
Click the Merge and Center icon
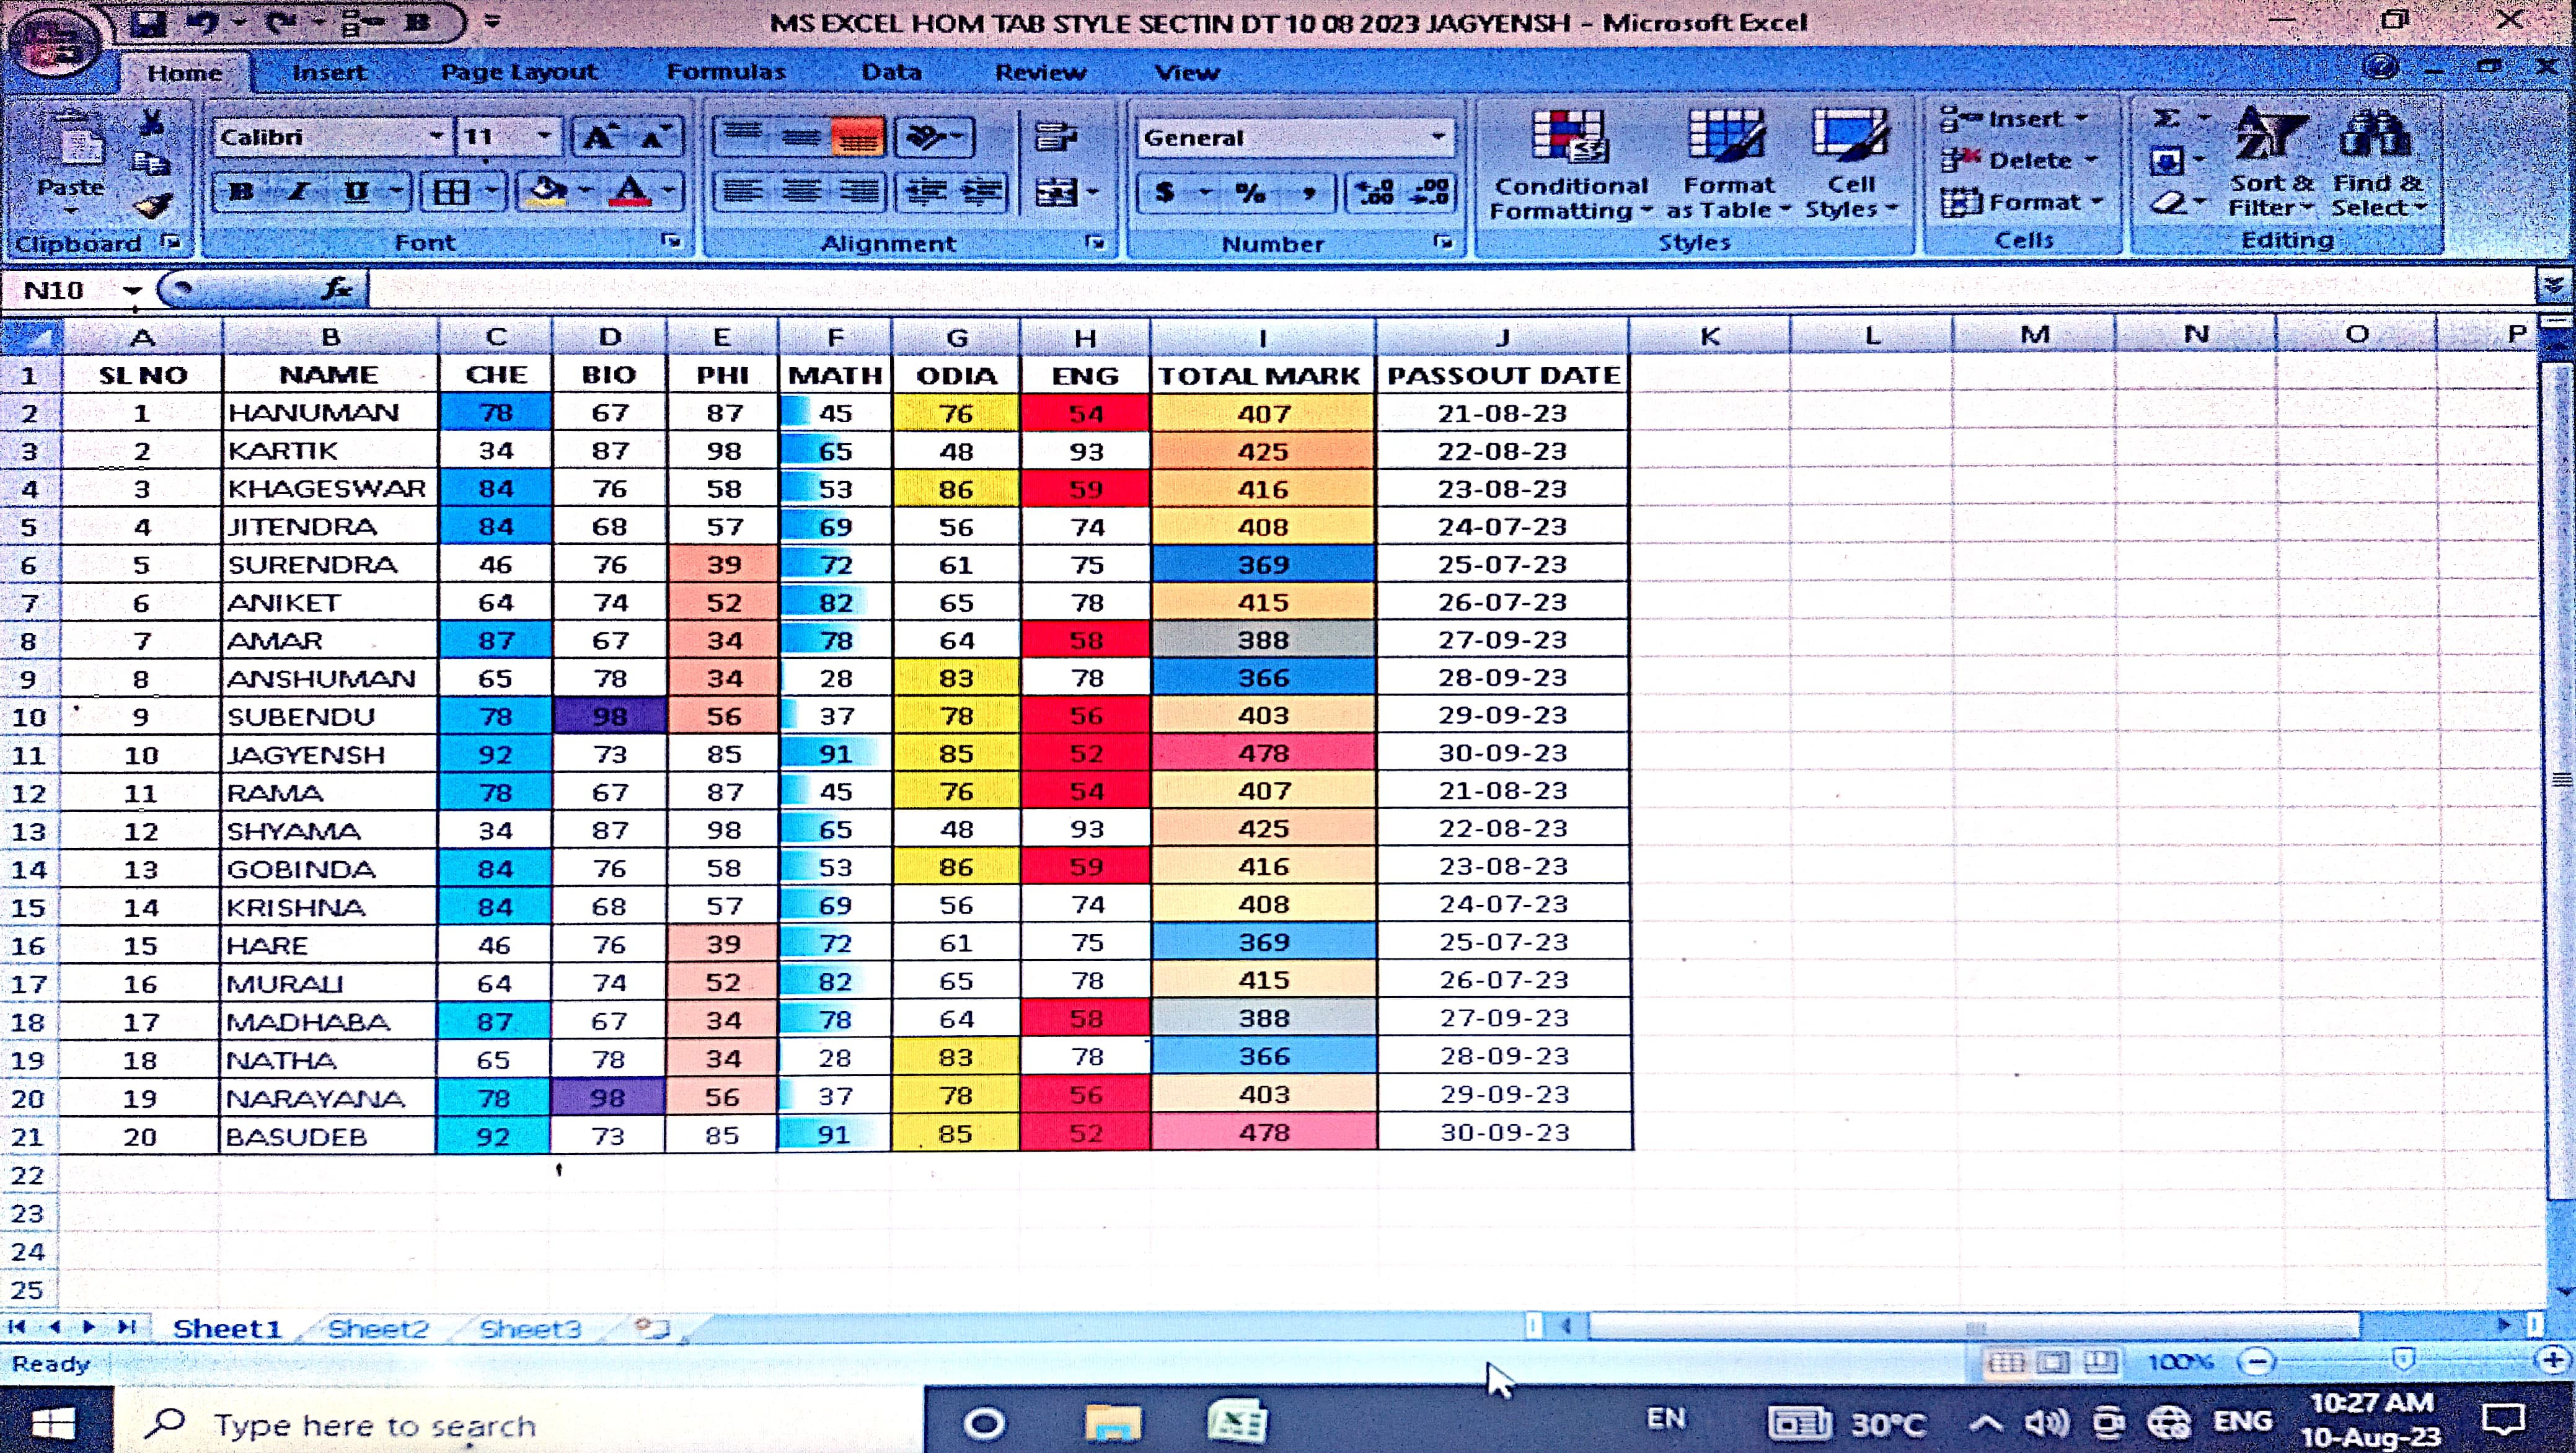1056,192
